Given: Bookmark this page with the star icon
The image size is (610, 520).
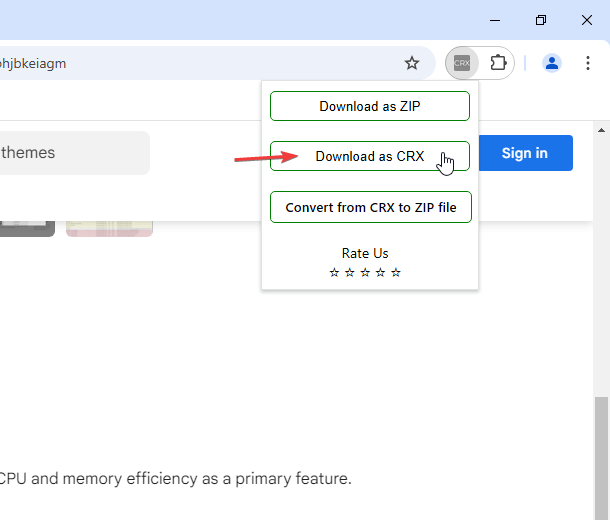Looking at the screenshot, I should [x=412, y=63].
